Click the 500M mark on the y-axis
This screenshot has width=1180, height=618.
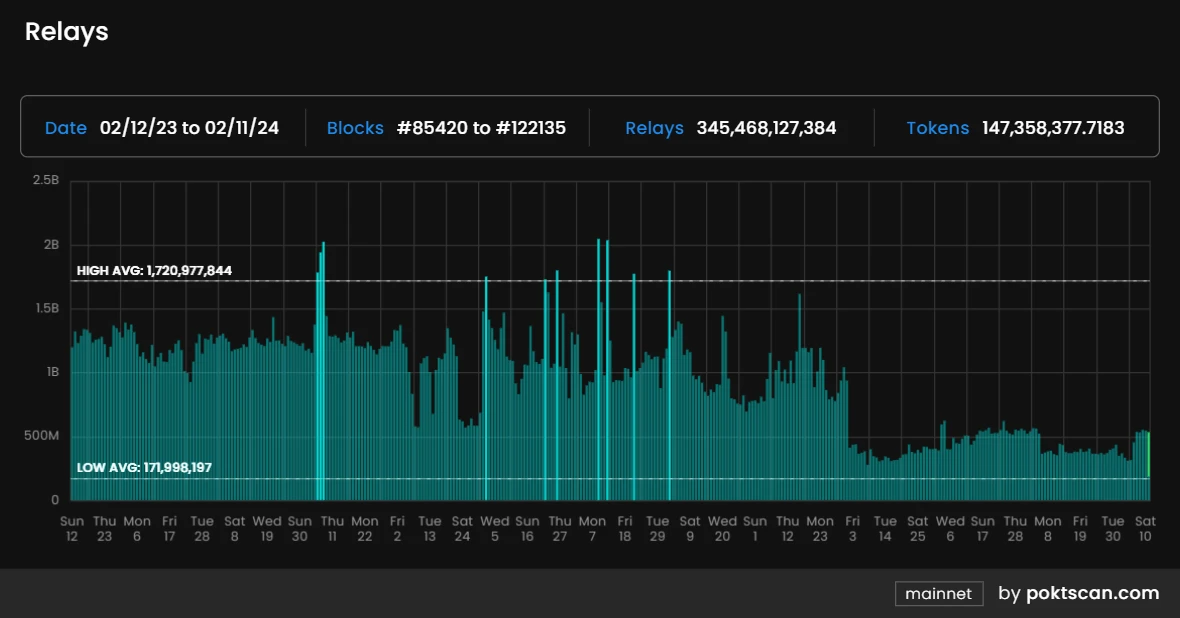click(x=42, y=436)
